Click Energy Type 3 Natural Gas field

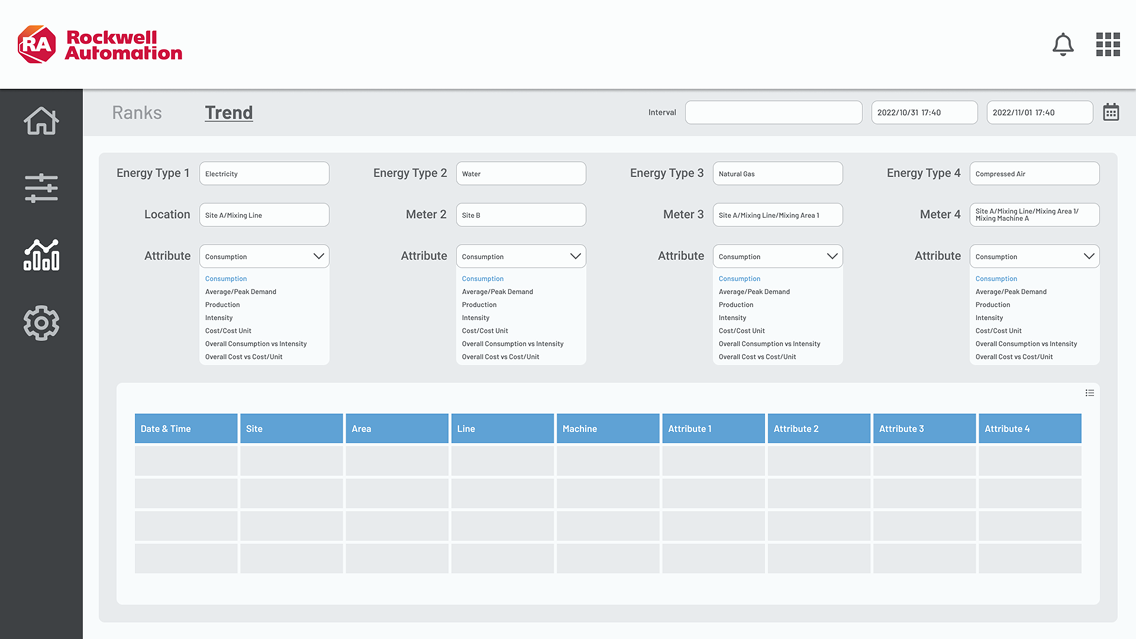coord(778,173)
